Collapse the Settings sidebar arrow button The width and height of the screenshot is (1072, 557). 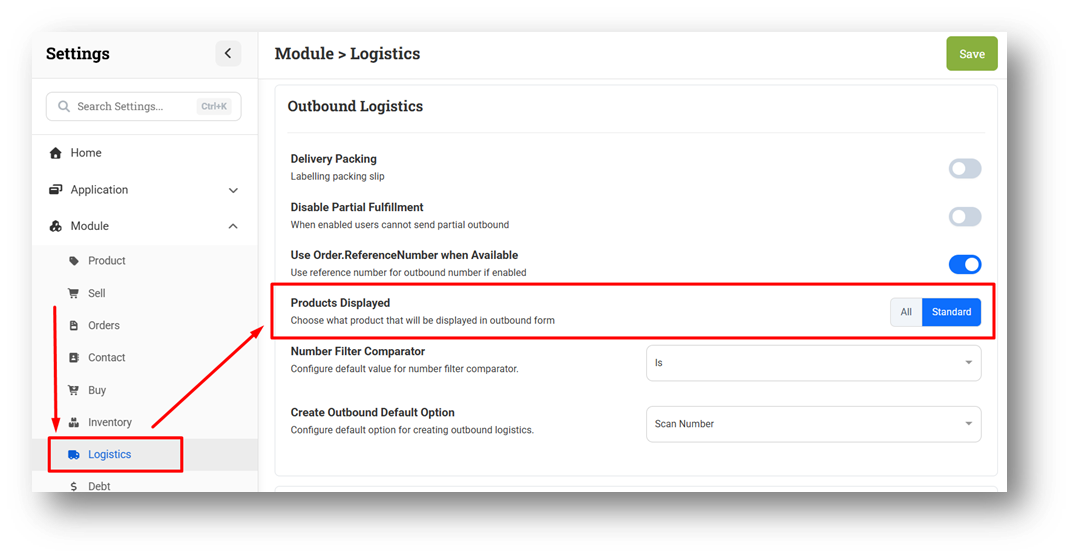[228, 54]
